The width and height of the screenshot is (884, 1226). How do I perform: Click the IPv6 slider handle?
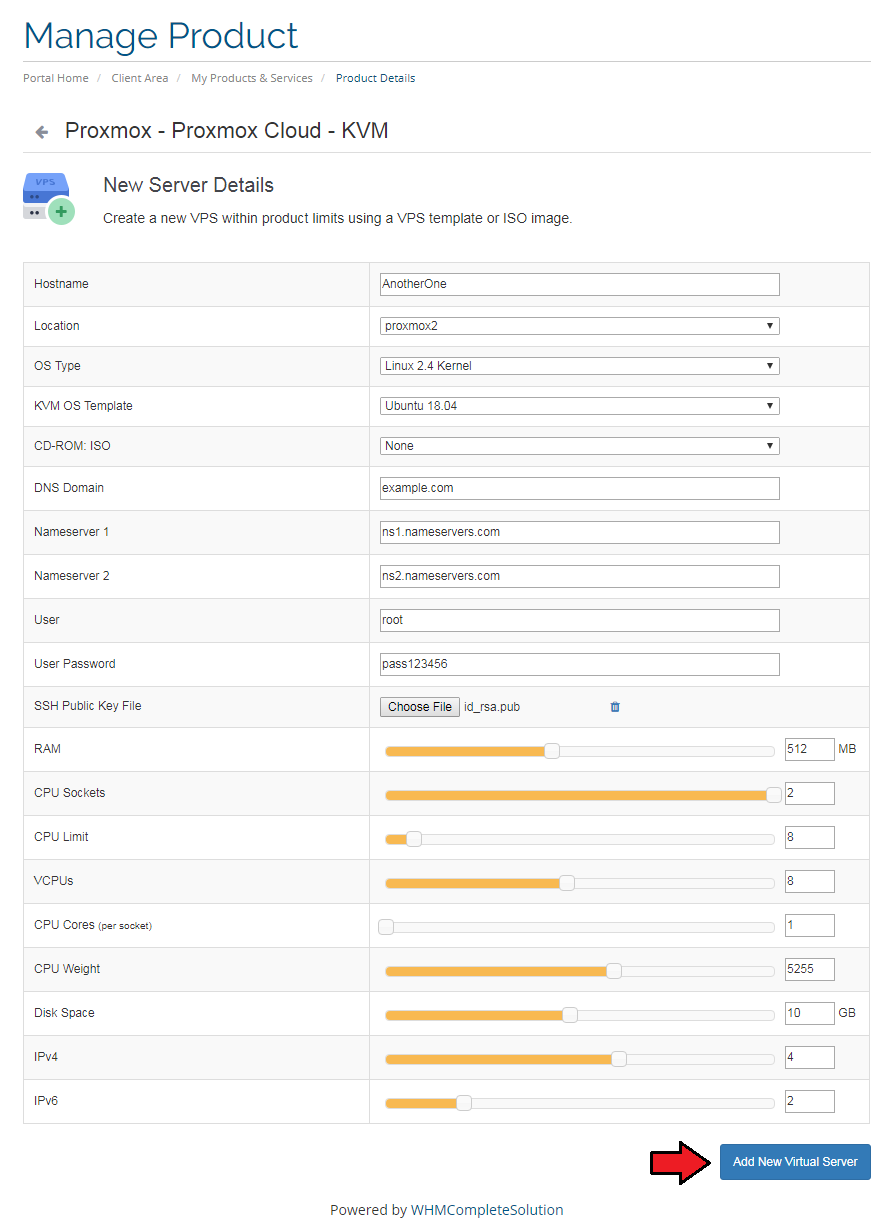coord(463,1103)
